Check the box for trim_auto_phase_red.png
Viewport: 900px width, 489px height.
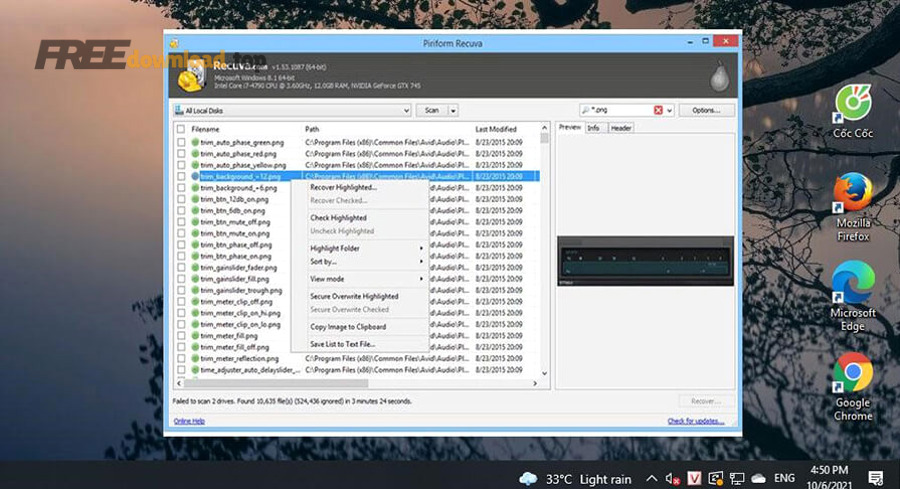(181, 154)
